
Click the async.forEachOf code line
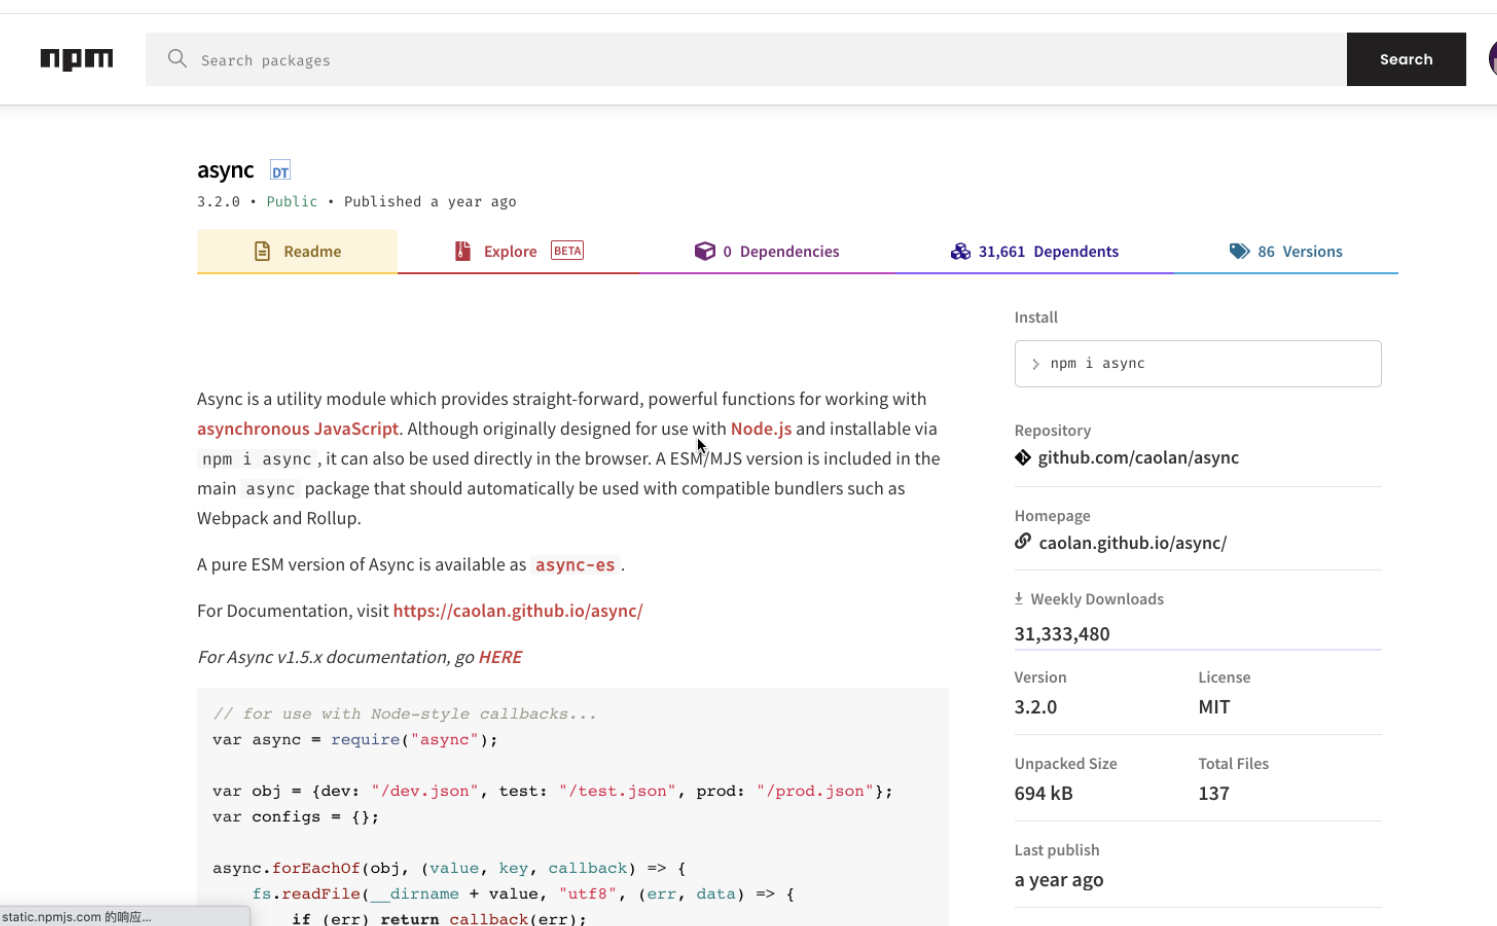pos(449,868)
